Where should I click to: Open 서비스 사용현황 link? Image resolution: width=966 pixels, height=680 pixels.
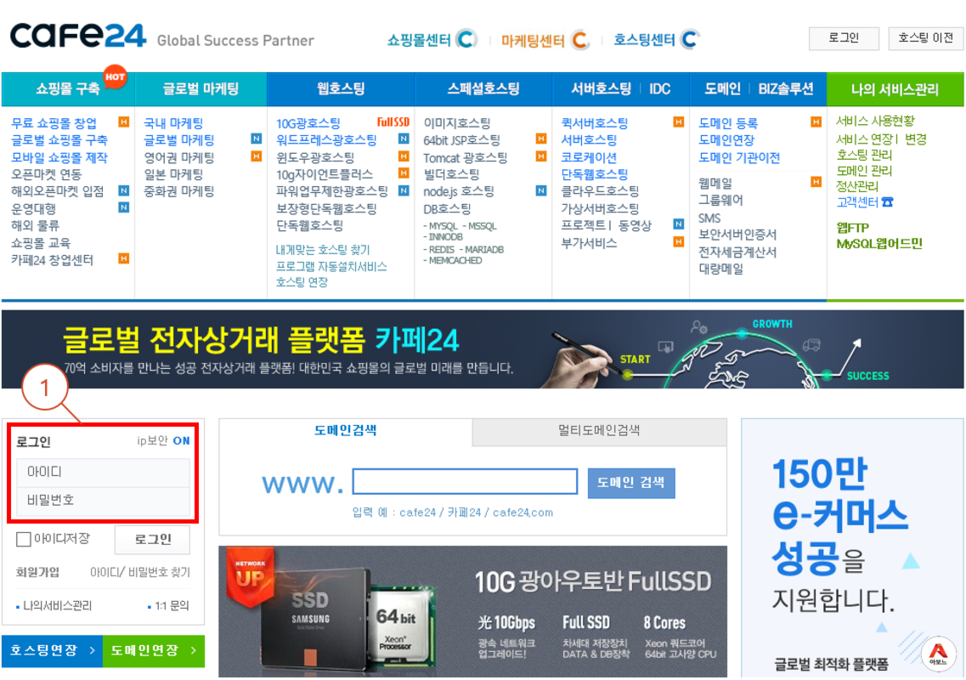875,121
